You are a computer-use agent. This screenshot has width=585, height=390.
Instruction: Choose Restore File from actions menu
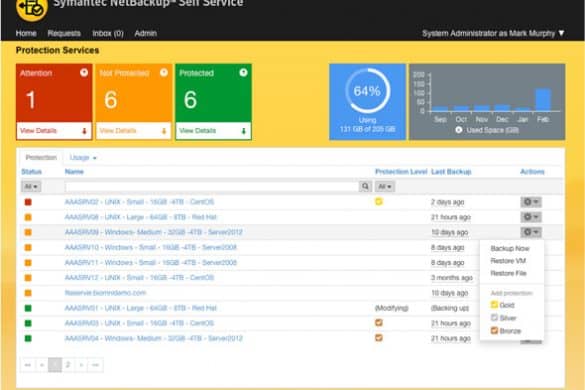click(508, 273)
